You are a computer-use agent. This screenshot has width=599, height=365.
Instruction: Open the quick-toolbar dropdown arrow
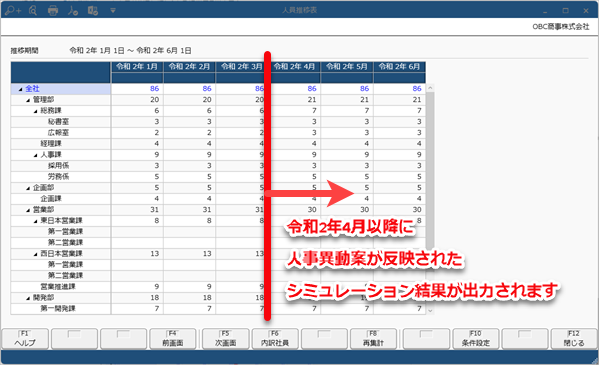(113, 11)
